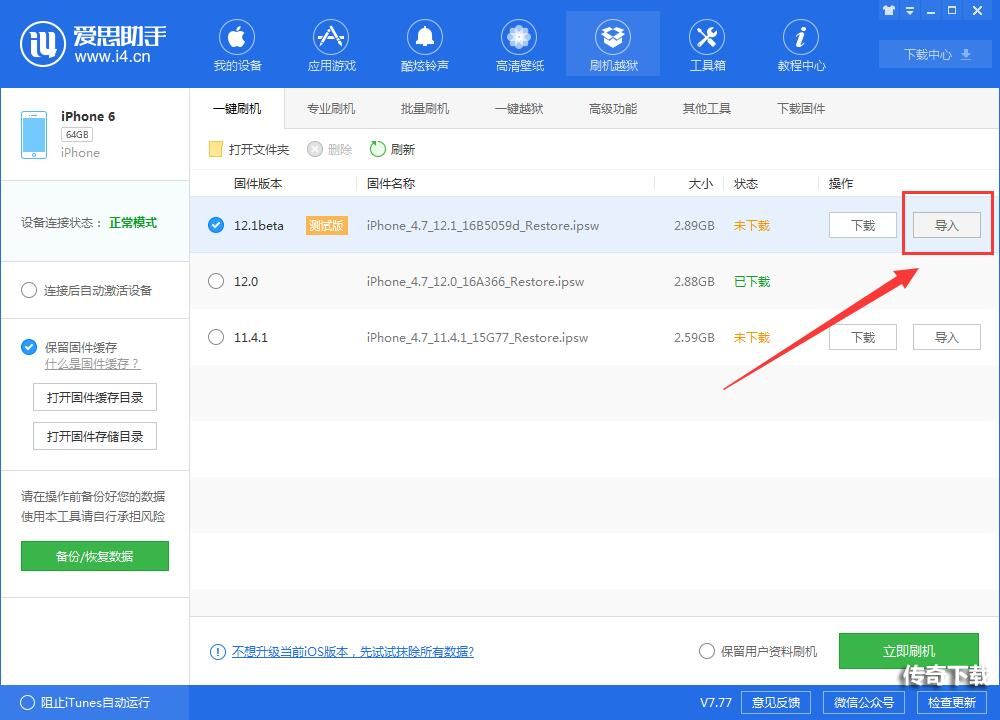Click 备份/恢复数据 green button
Viewport: 1000px width, 720px height.
pos(95,556)
